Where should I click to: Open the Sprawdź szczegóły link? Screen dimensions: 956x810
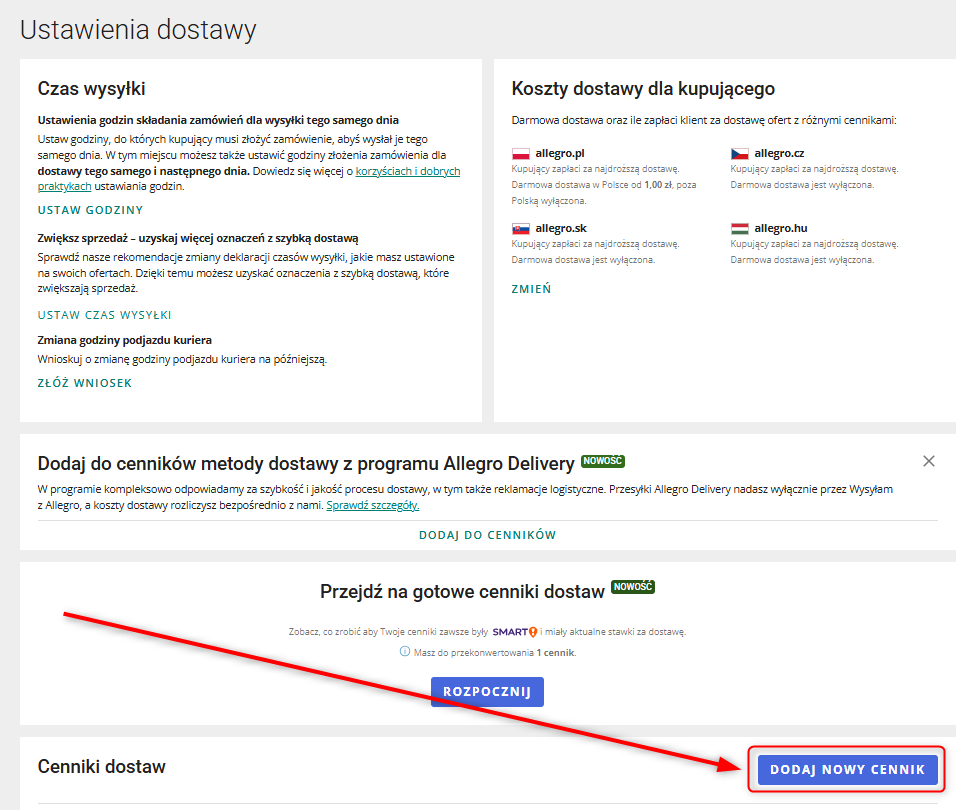pyautogui.click(x=372, y=505)
